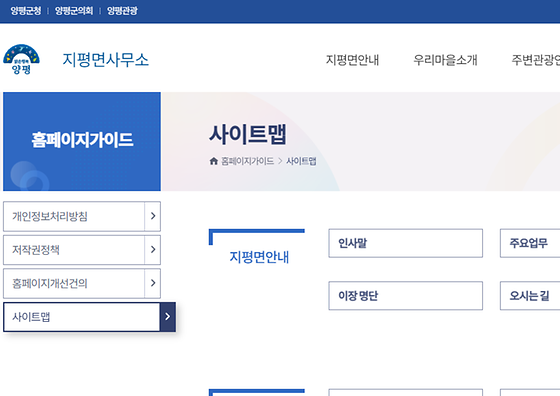Image resolution: width=560 pixels, height=396 pixels.
Task: Open 오시는 길 sitemap link
Action: click(530, 296)
